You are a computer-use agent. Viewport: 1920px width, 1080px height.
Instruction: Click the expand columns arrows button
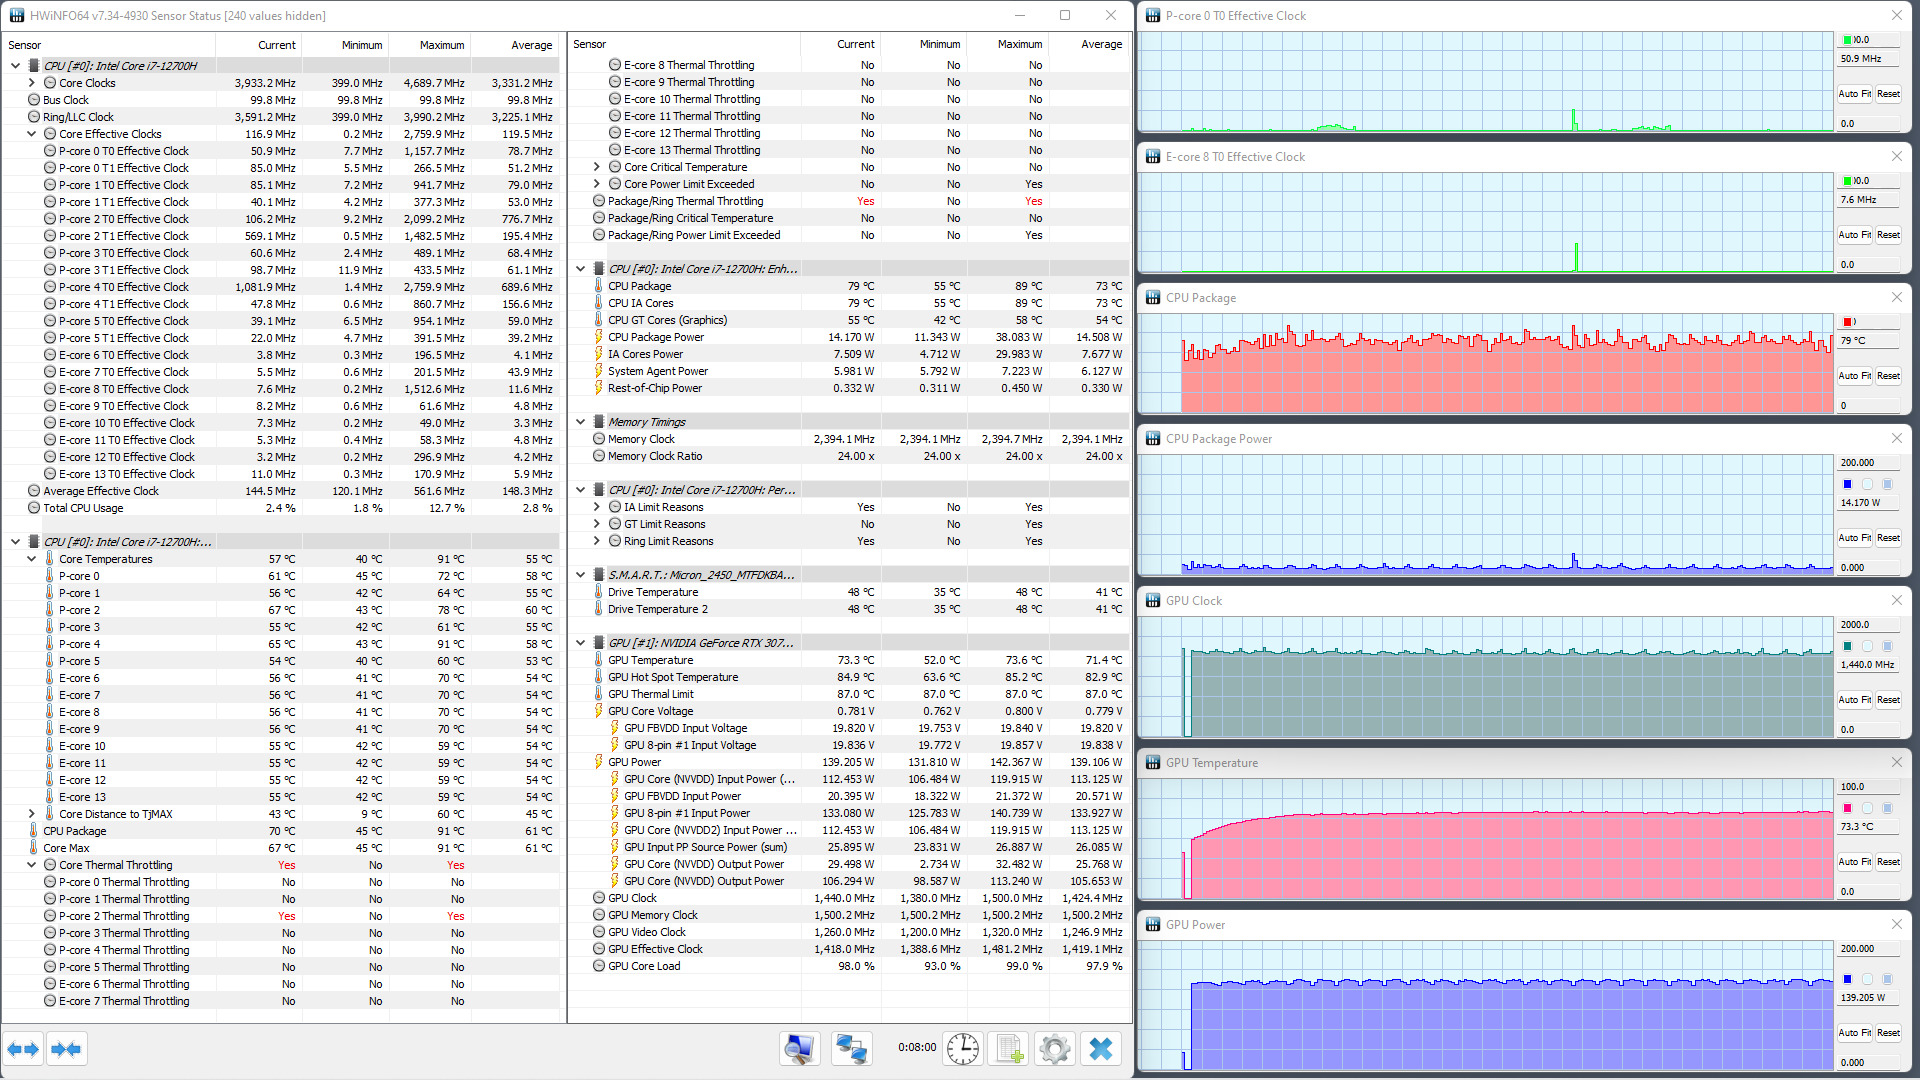point(23,1049)
